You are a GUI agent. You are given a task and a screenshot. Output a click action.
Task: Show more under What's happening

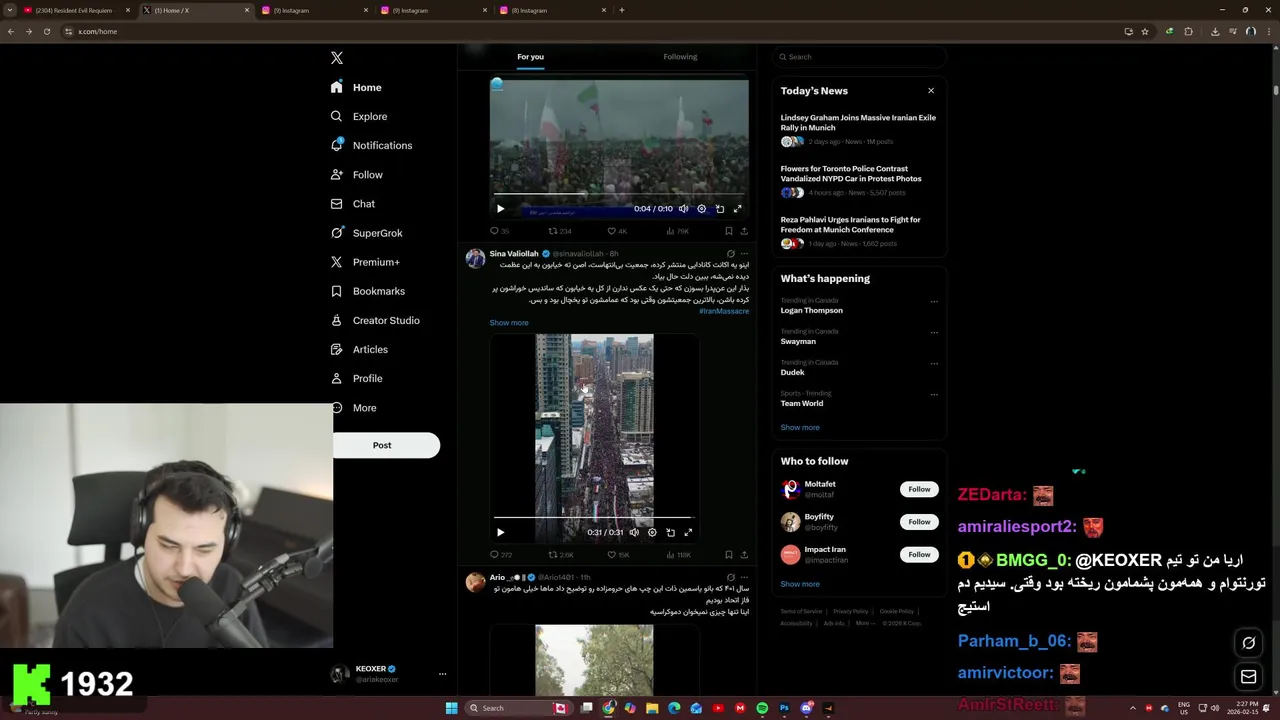point(799,427)
